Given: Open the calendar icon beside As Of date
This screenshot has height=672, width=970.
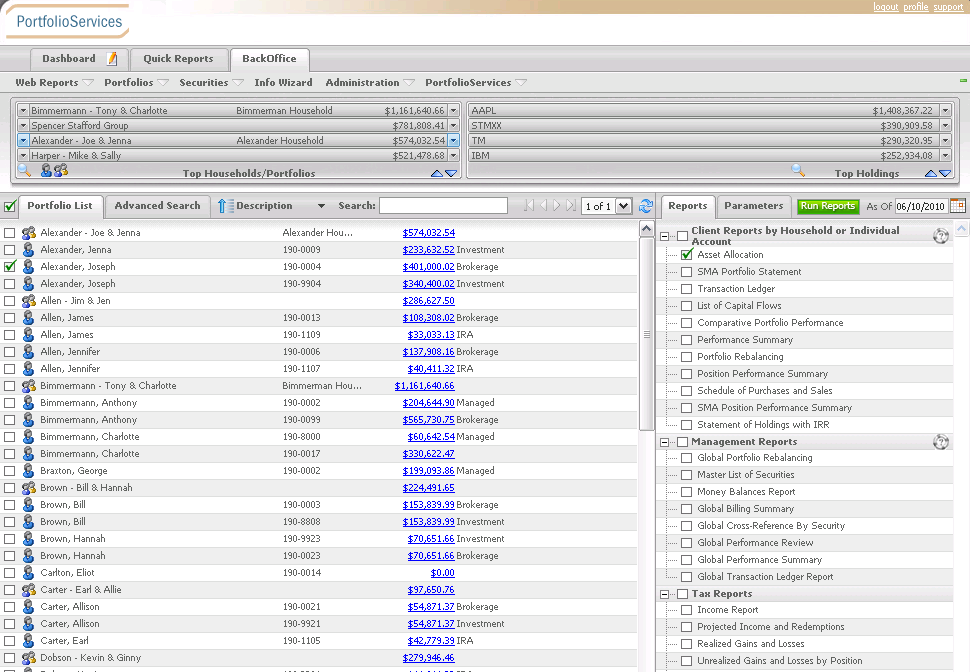Looking at the screenshot, I should coord(958,205).
